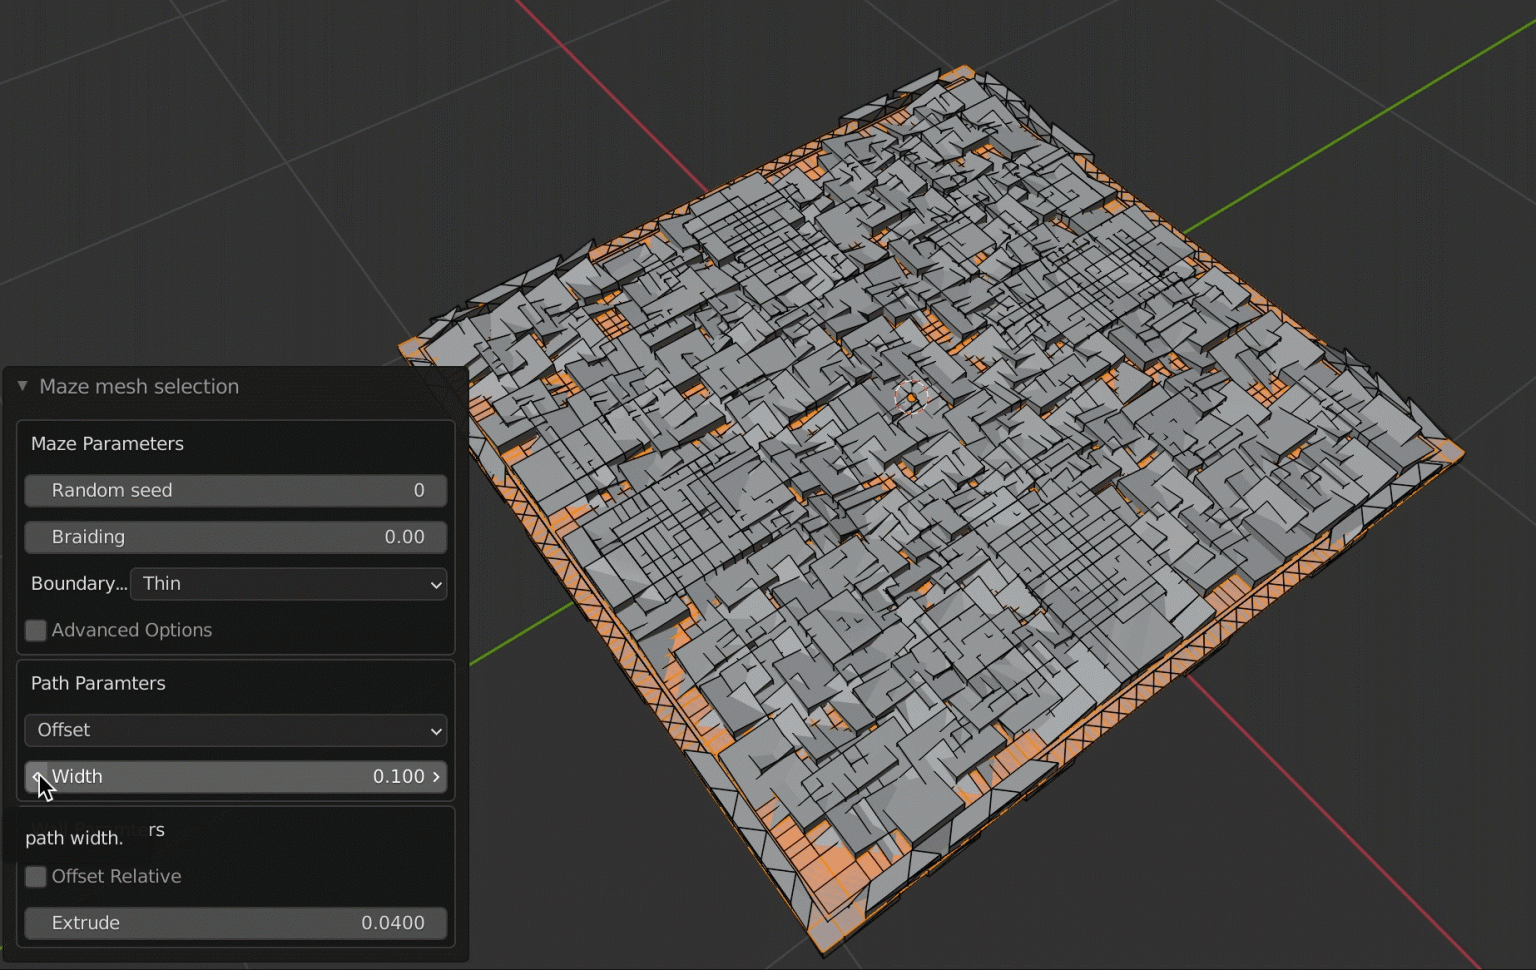
Task: Click the object origin marker on the maze
Action: click(911, 396)
